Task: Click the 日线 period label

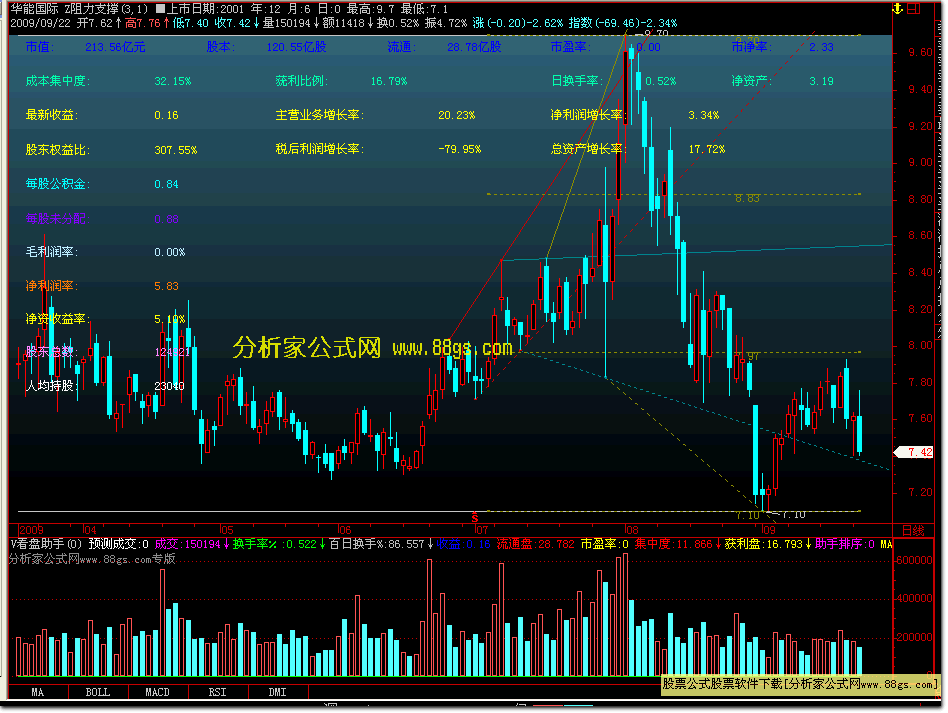Action: click(913, 530)
